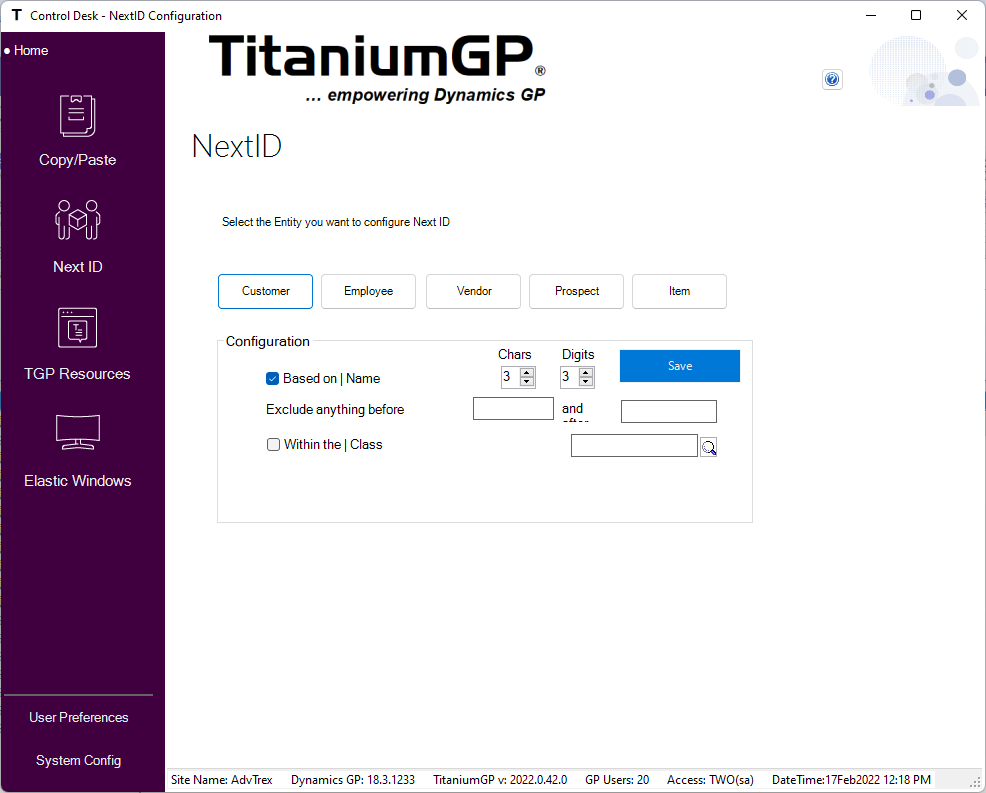Minimize the Control Desk window
Viewport: 986px width, 793px height.
point(871,15)
